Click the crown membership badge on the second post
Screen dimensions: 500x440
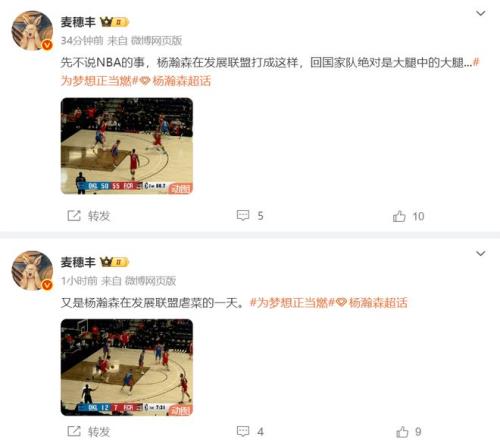point(114,262)
